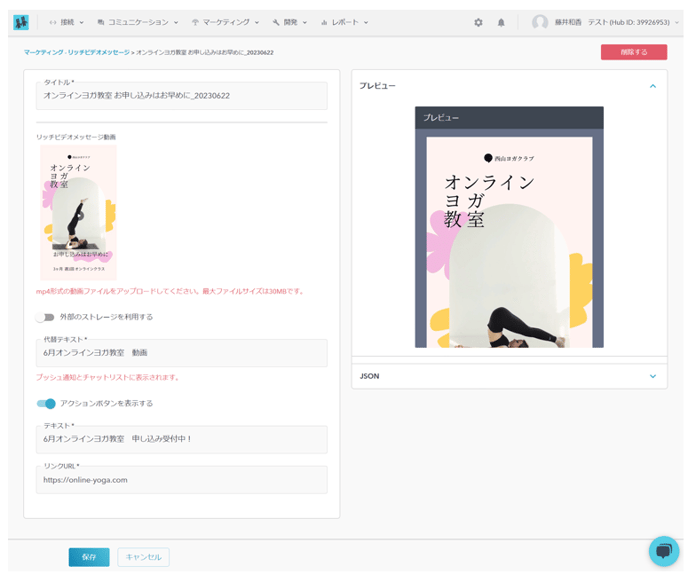Click the user avatar icon
This screenshot has width=688, height=574.
pos(540,22)
